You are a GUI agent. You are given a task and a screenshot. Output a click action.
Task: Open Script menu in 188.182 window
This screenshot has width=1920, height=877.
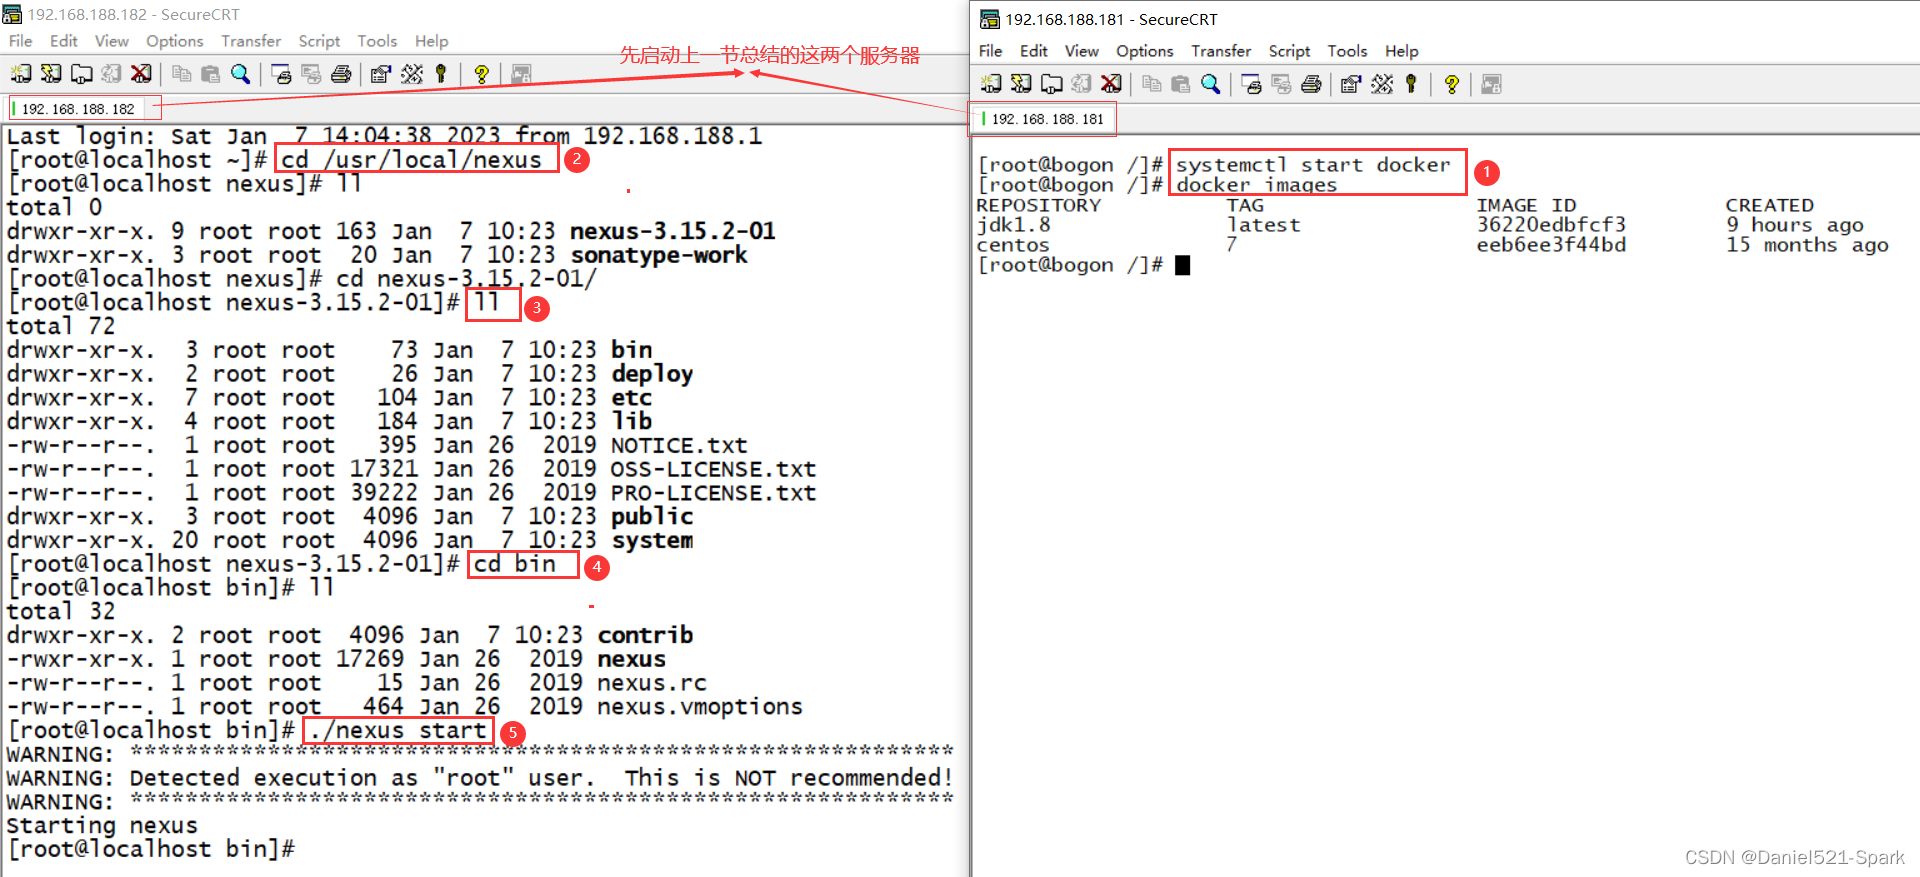(319, 41)
